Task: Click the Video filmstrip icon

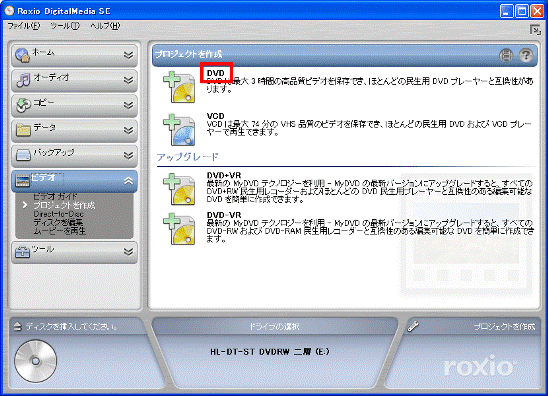Action: click(x=22, y=180)
